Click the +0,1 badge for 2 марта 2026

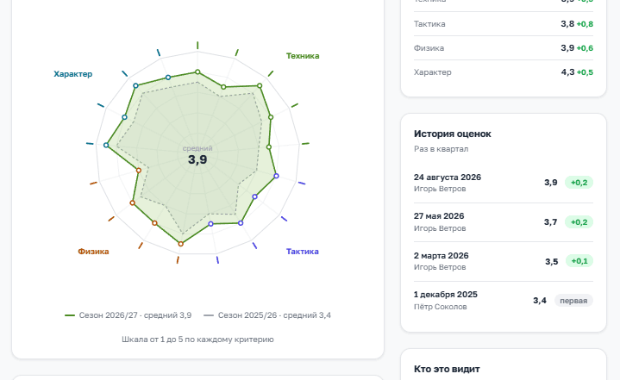click(x=579, y=261)
